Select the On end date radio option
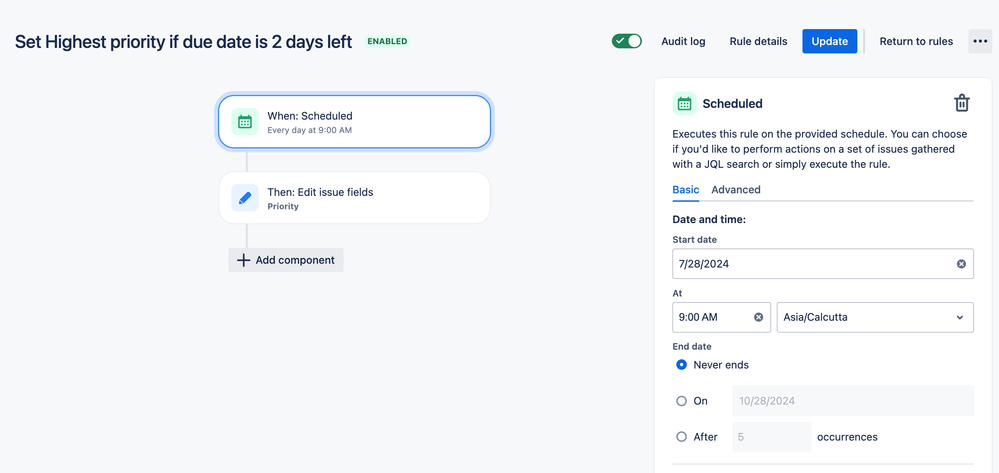 [x=682, y=401]
